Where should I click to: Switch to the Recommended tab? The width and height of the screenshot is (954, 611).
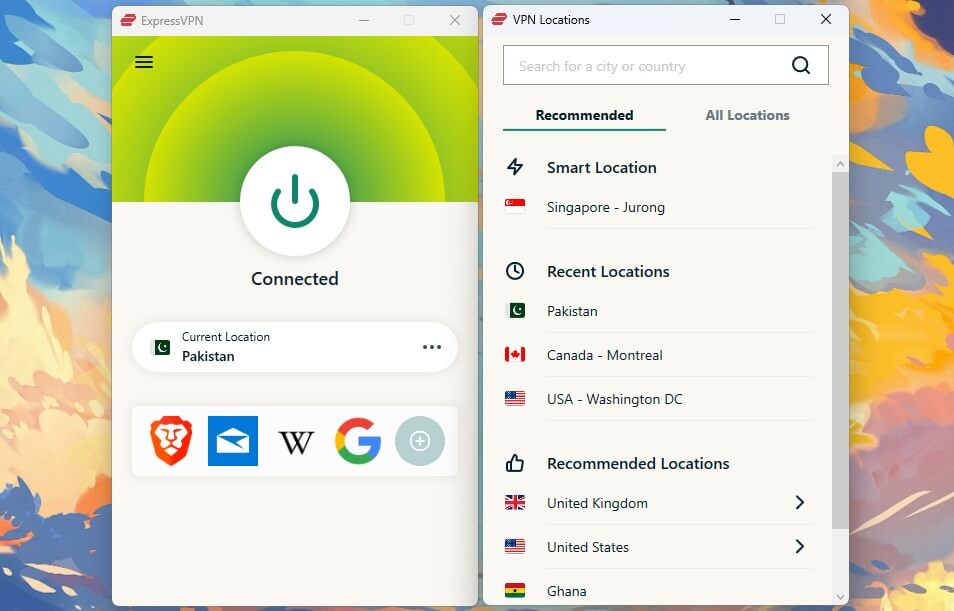[584, 115]
